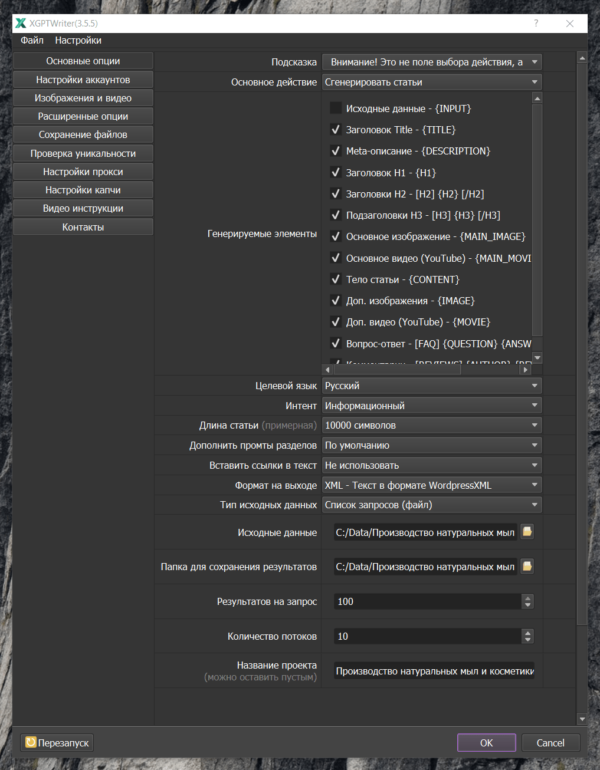Open the Настройки menu
The height and width of the screenshot is (770, 600).
pos(78,40)
